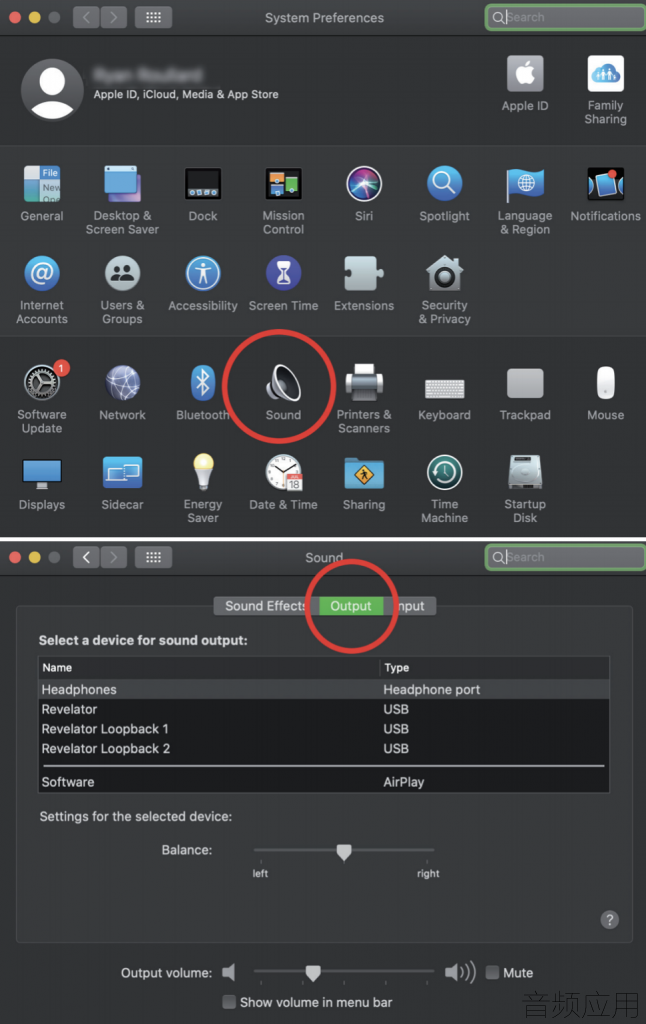Select Headphones output device
The height and width of the screenshot is (1024, 646).
tap(324, 690)
